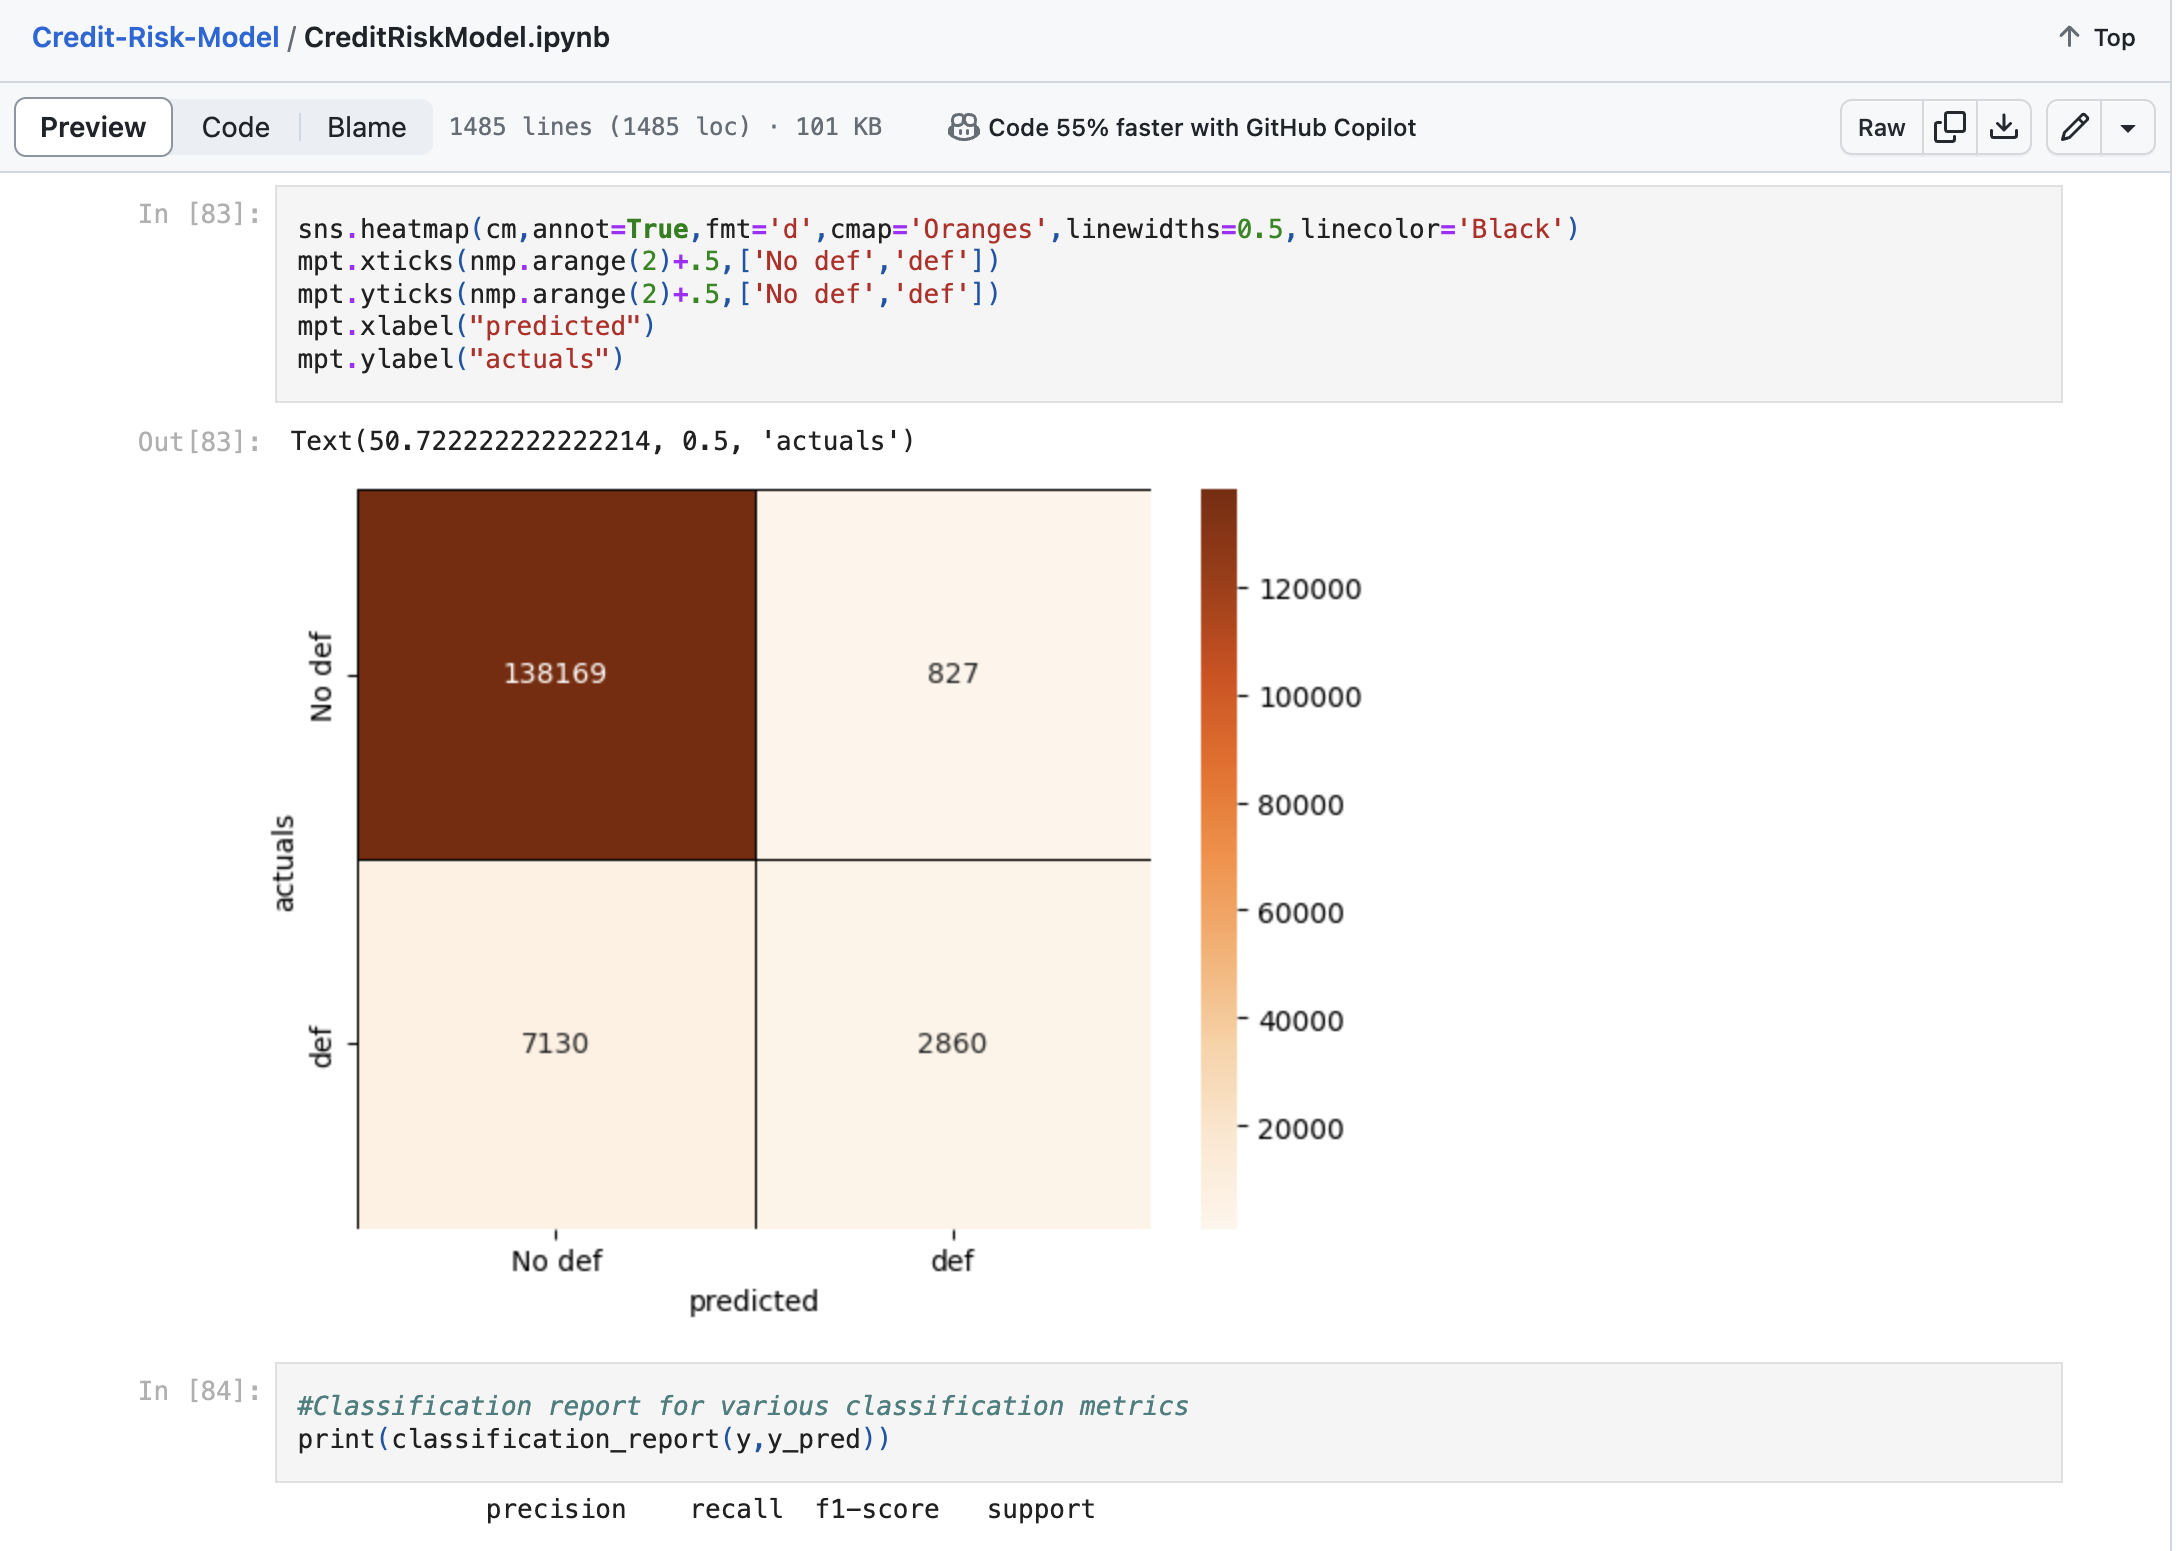Open the Blame view tab
Image resolution: width=2176 pixels, height=1551 pixels.
point(367,126)
